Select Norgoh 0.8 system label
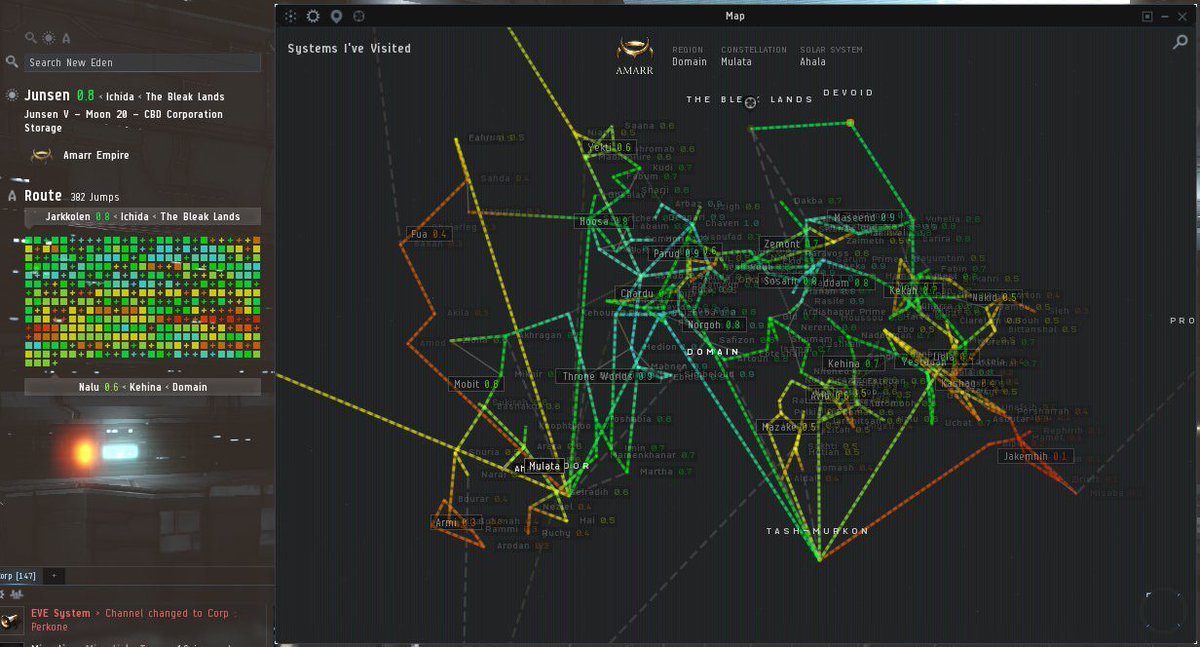Image resolution: width=1200 pixels, height=647 pixels. click(x=713, y=325)
